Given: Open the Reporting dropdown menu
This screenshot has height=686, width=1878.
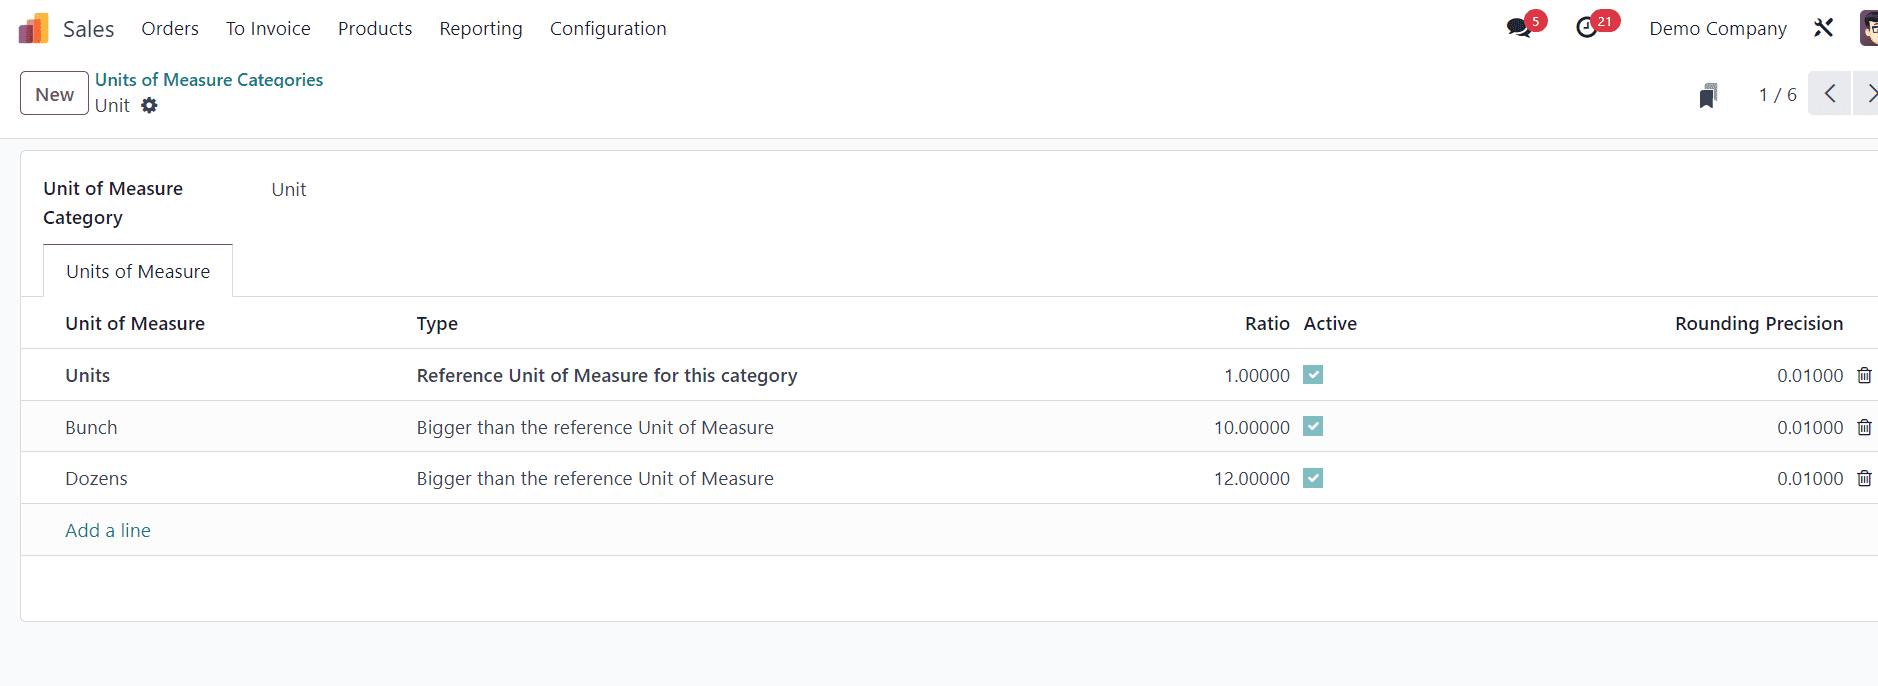Looking at the screenshot, I should click(481, 29).
